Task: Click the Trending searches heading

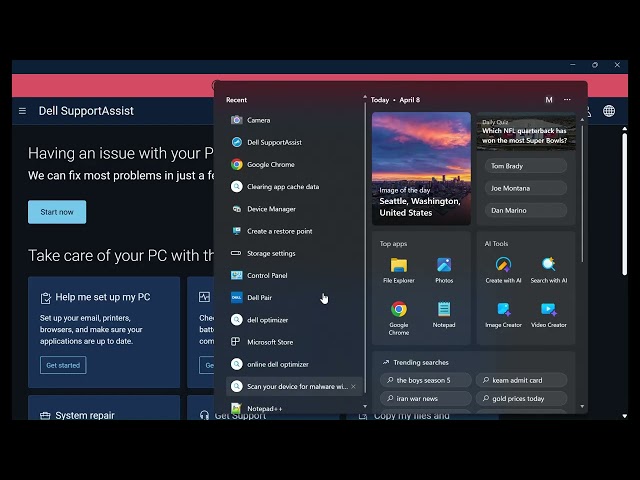Action: click(x=421, y=362)
